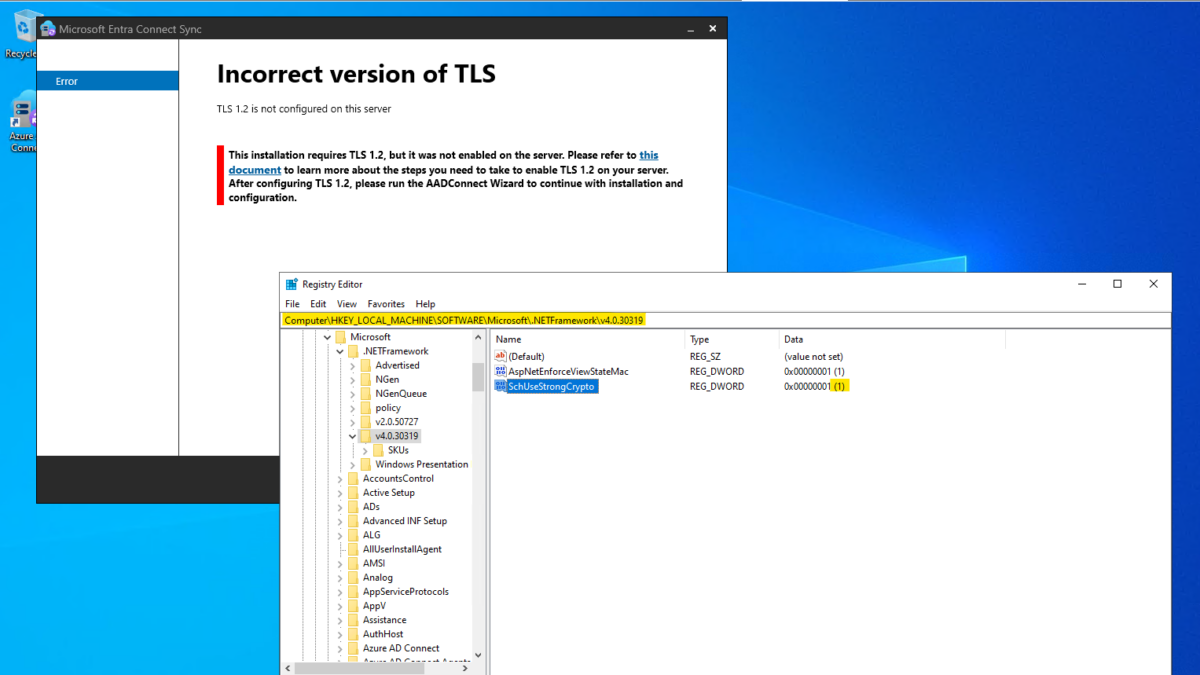
Task: Select the Error step in Entra Connect sidebar
Action: pyautogui.click(x=108, y=81)
